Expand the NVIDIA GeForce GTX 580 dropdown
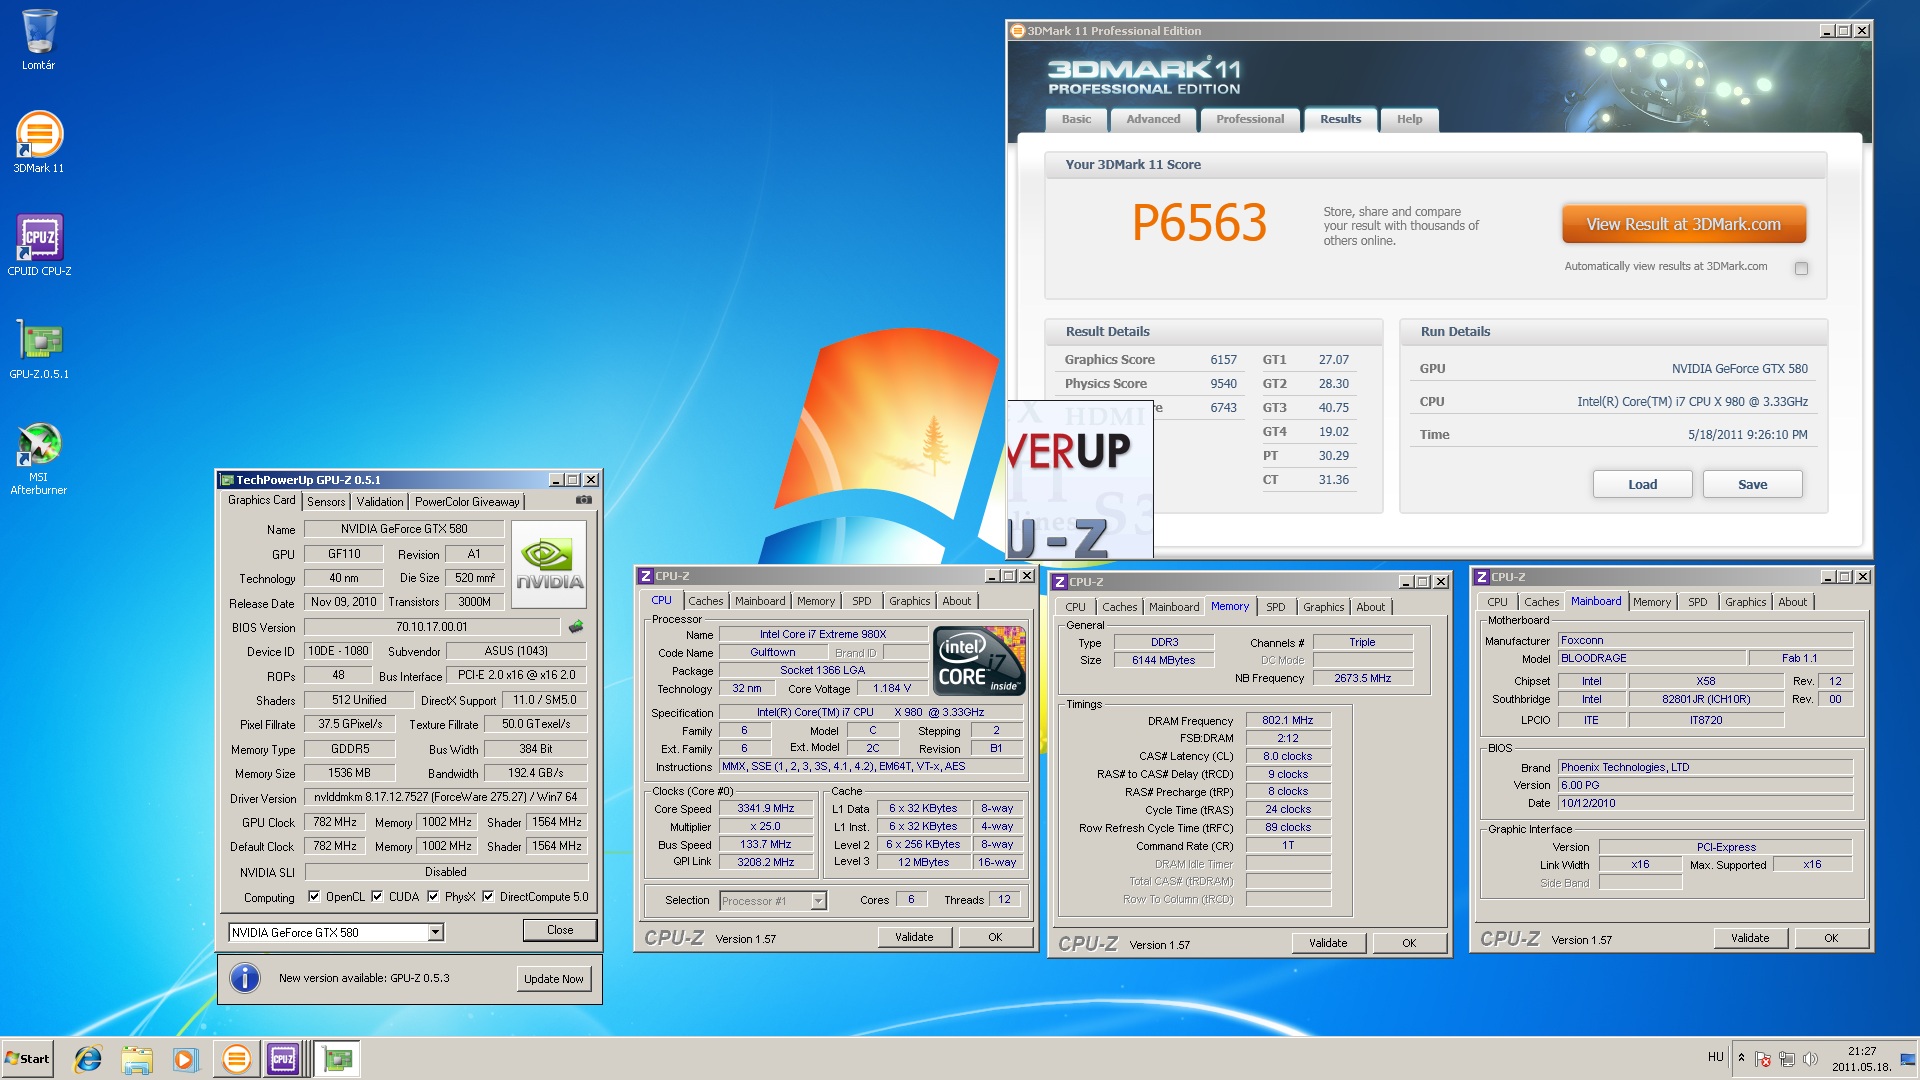The image size is (1920, 1080). point(435,932)
